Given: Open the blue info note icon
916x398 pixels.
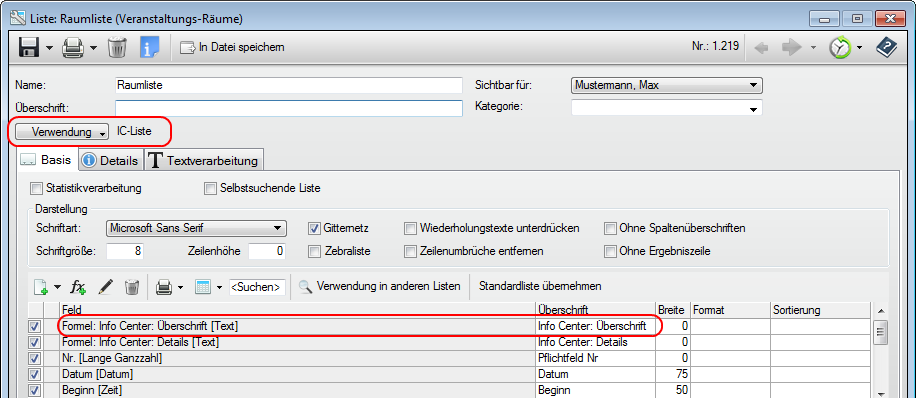Looking at the screenshot, I should 149,47.
